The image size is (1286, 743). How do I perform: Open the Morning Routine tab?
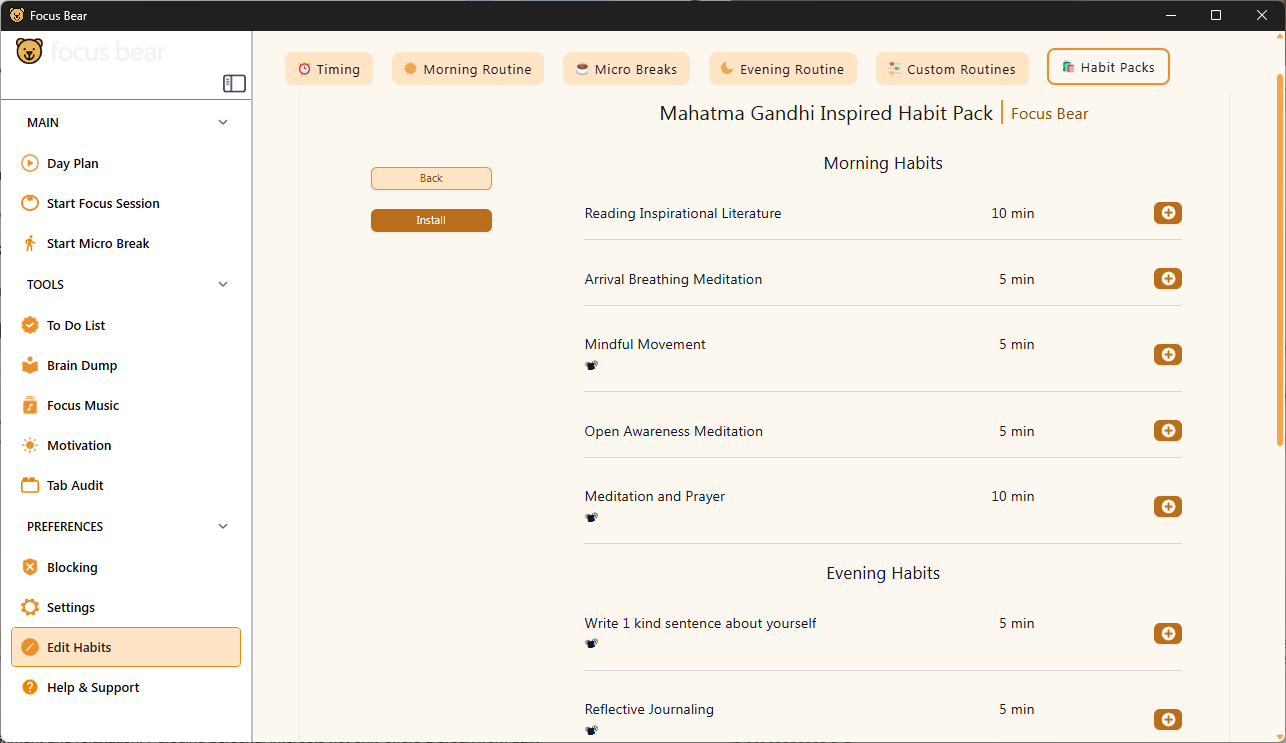tap(468, 69)
